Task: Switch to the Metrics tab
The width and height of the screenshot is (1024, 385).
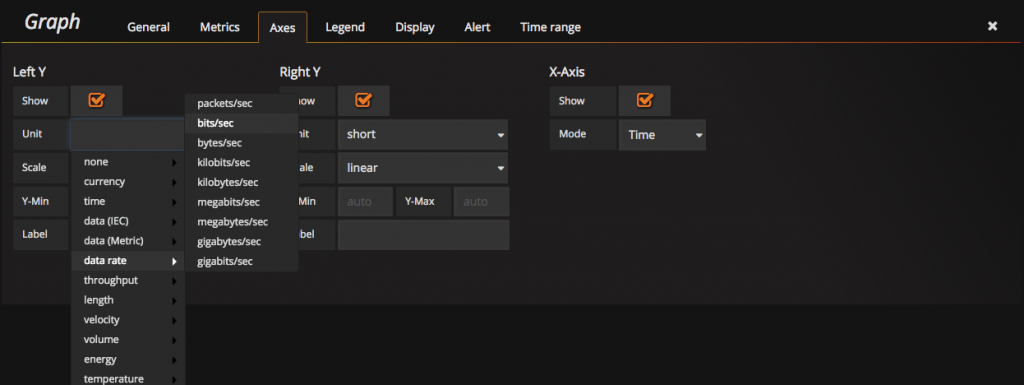Action: (x=219, y=27)
